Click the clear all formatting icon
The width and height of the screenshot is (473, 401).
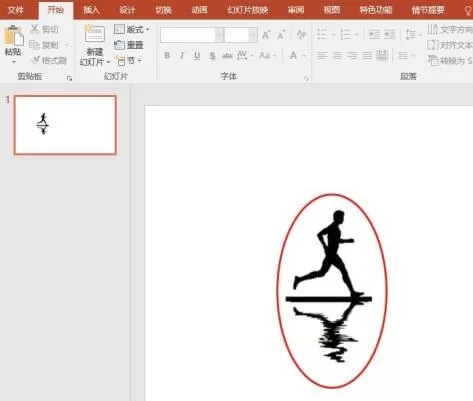pyautogui.click(x=301, y=34)
